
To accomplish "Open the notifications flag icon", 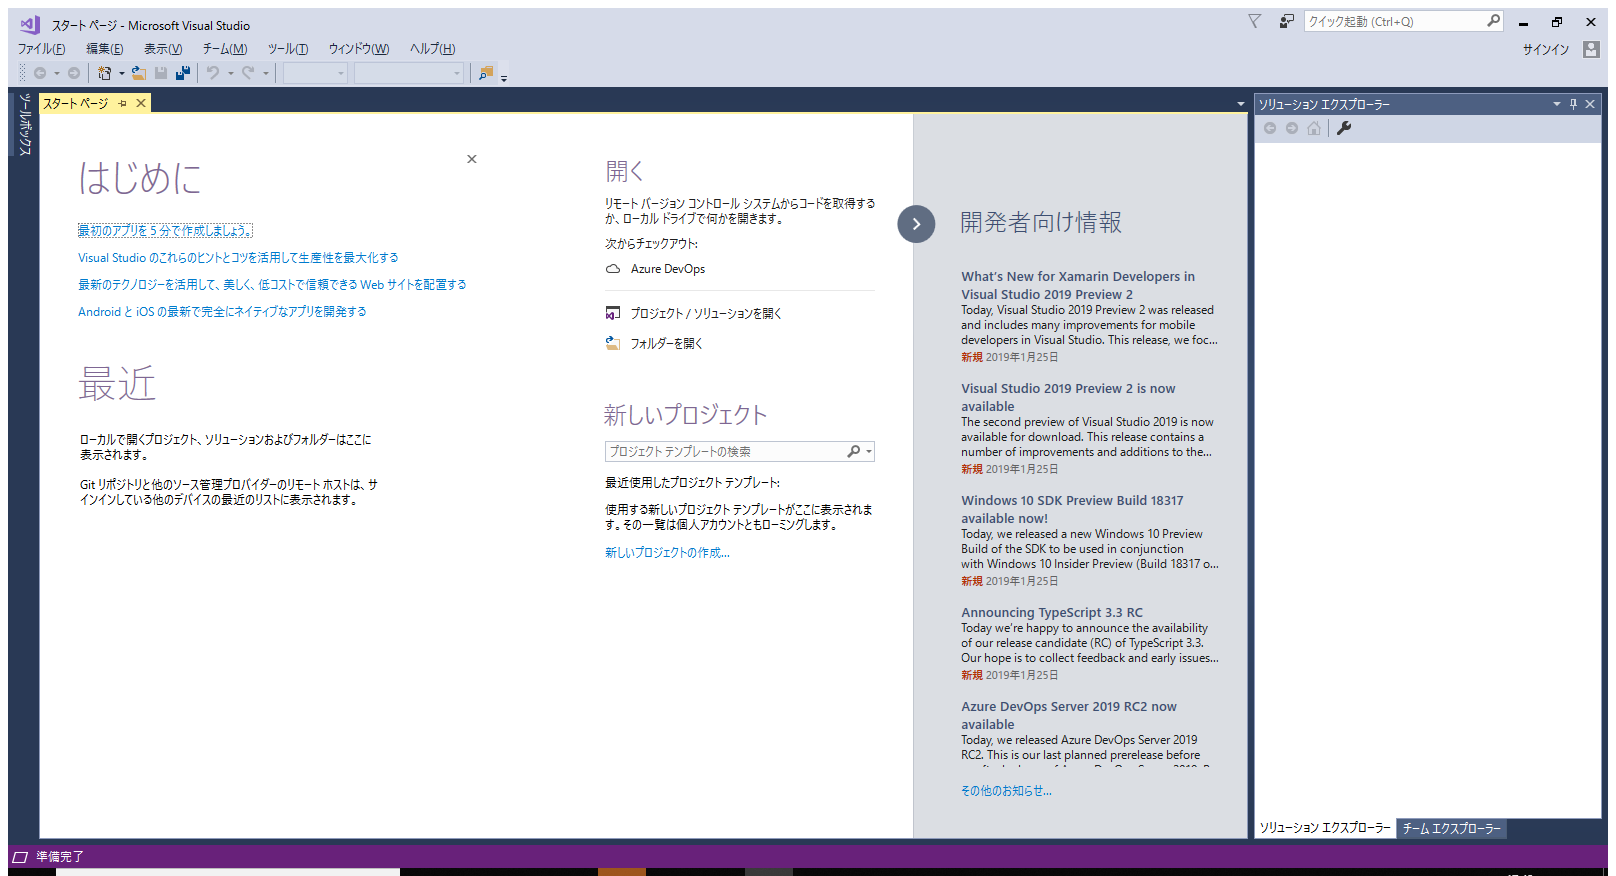I will (1255, 21).
